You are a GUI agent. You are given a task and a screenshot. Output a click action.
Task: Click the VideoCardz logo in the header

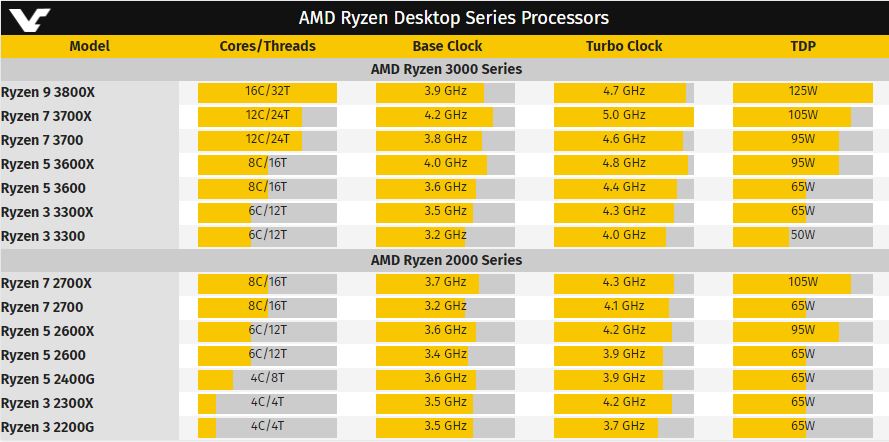point(29,19)
